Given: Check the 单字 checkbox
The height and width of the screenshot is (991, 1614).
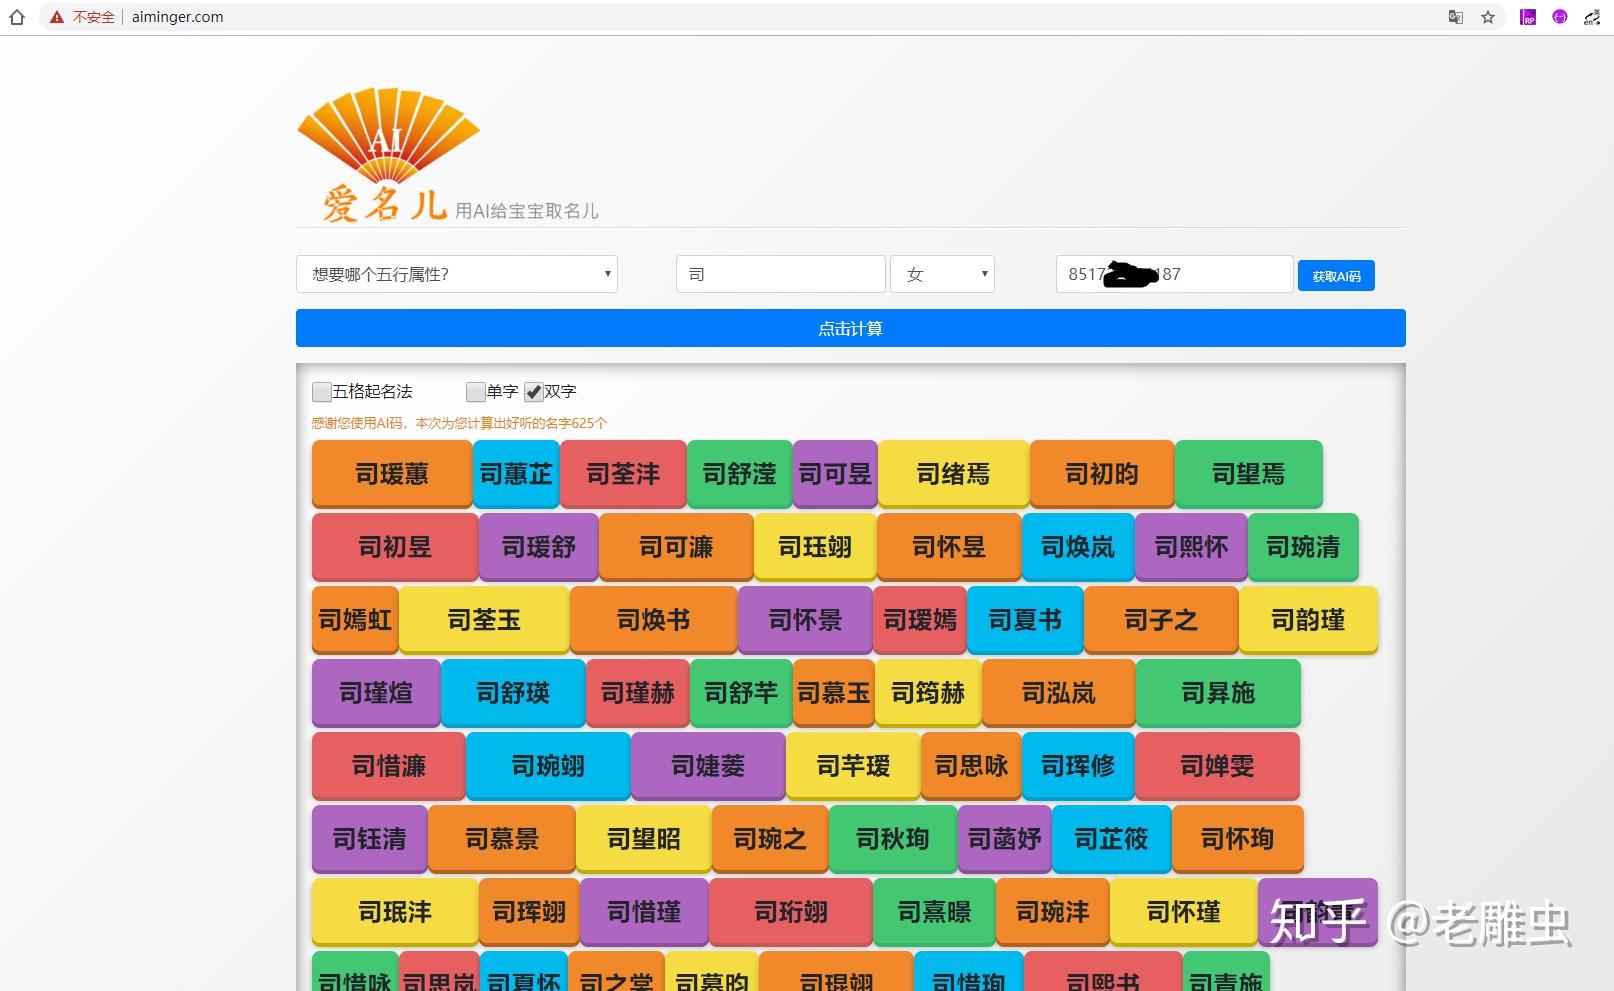Looking at the screenshot, I should pyautogui.click(x=476, y=392).
